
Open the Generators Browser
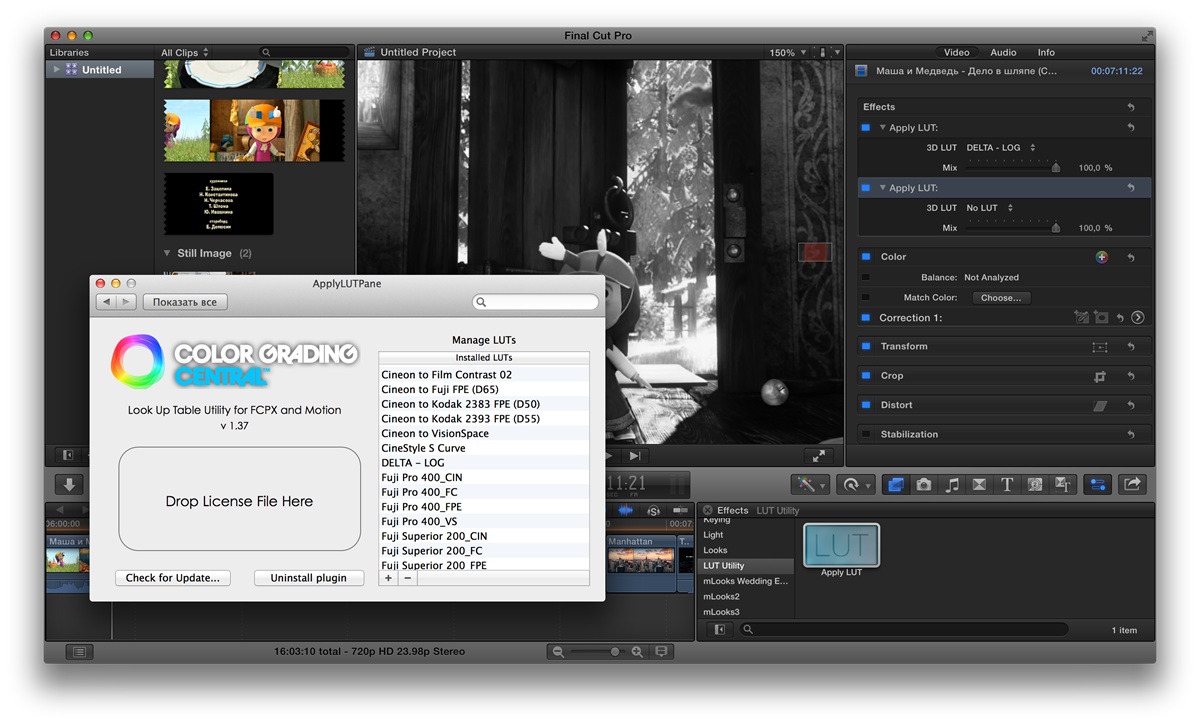[x=1035, y=484]
